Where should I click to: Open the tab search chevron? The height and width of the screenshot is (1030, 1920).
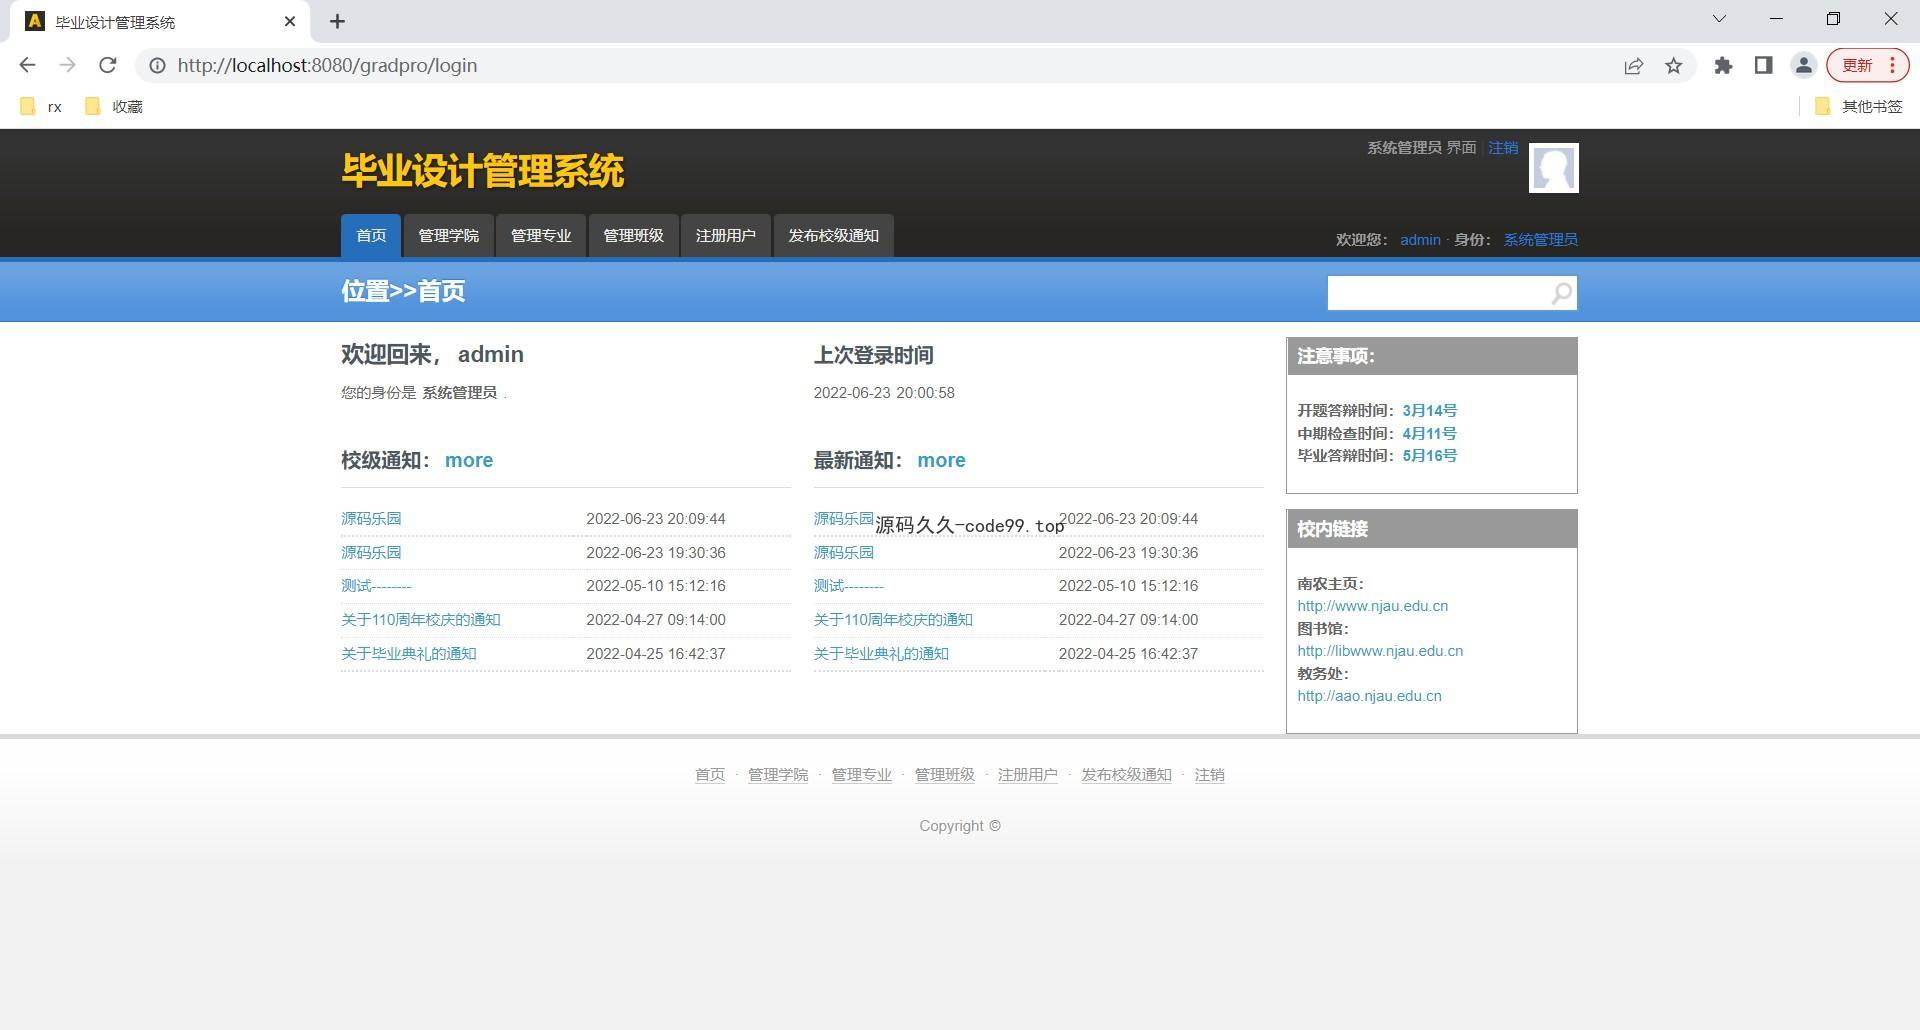click(1719, 19)
